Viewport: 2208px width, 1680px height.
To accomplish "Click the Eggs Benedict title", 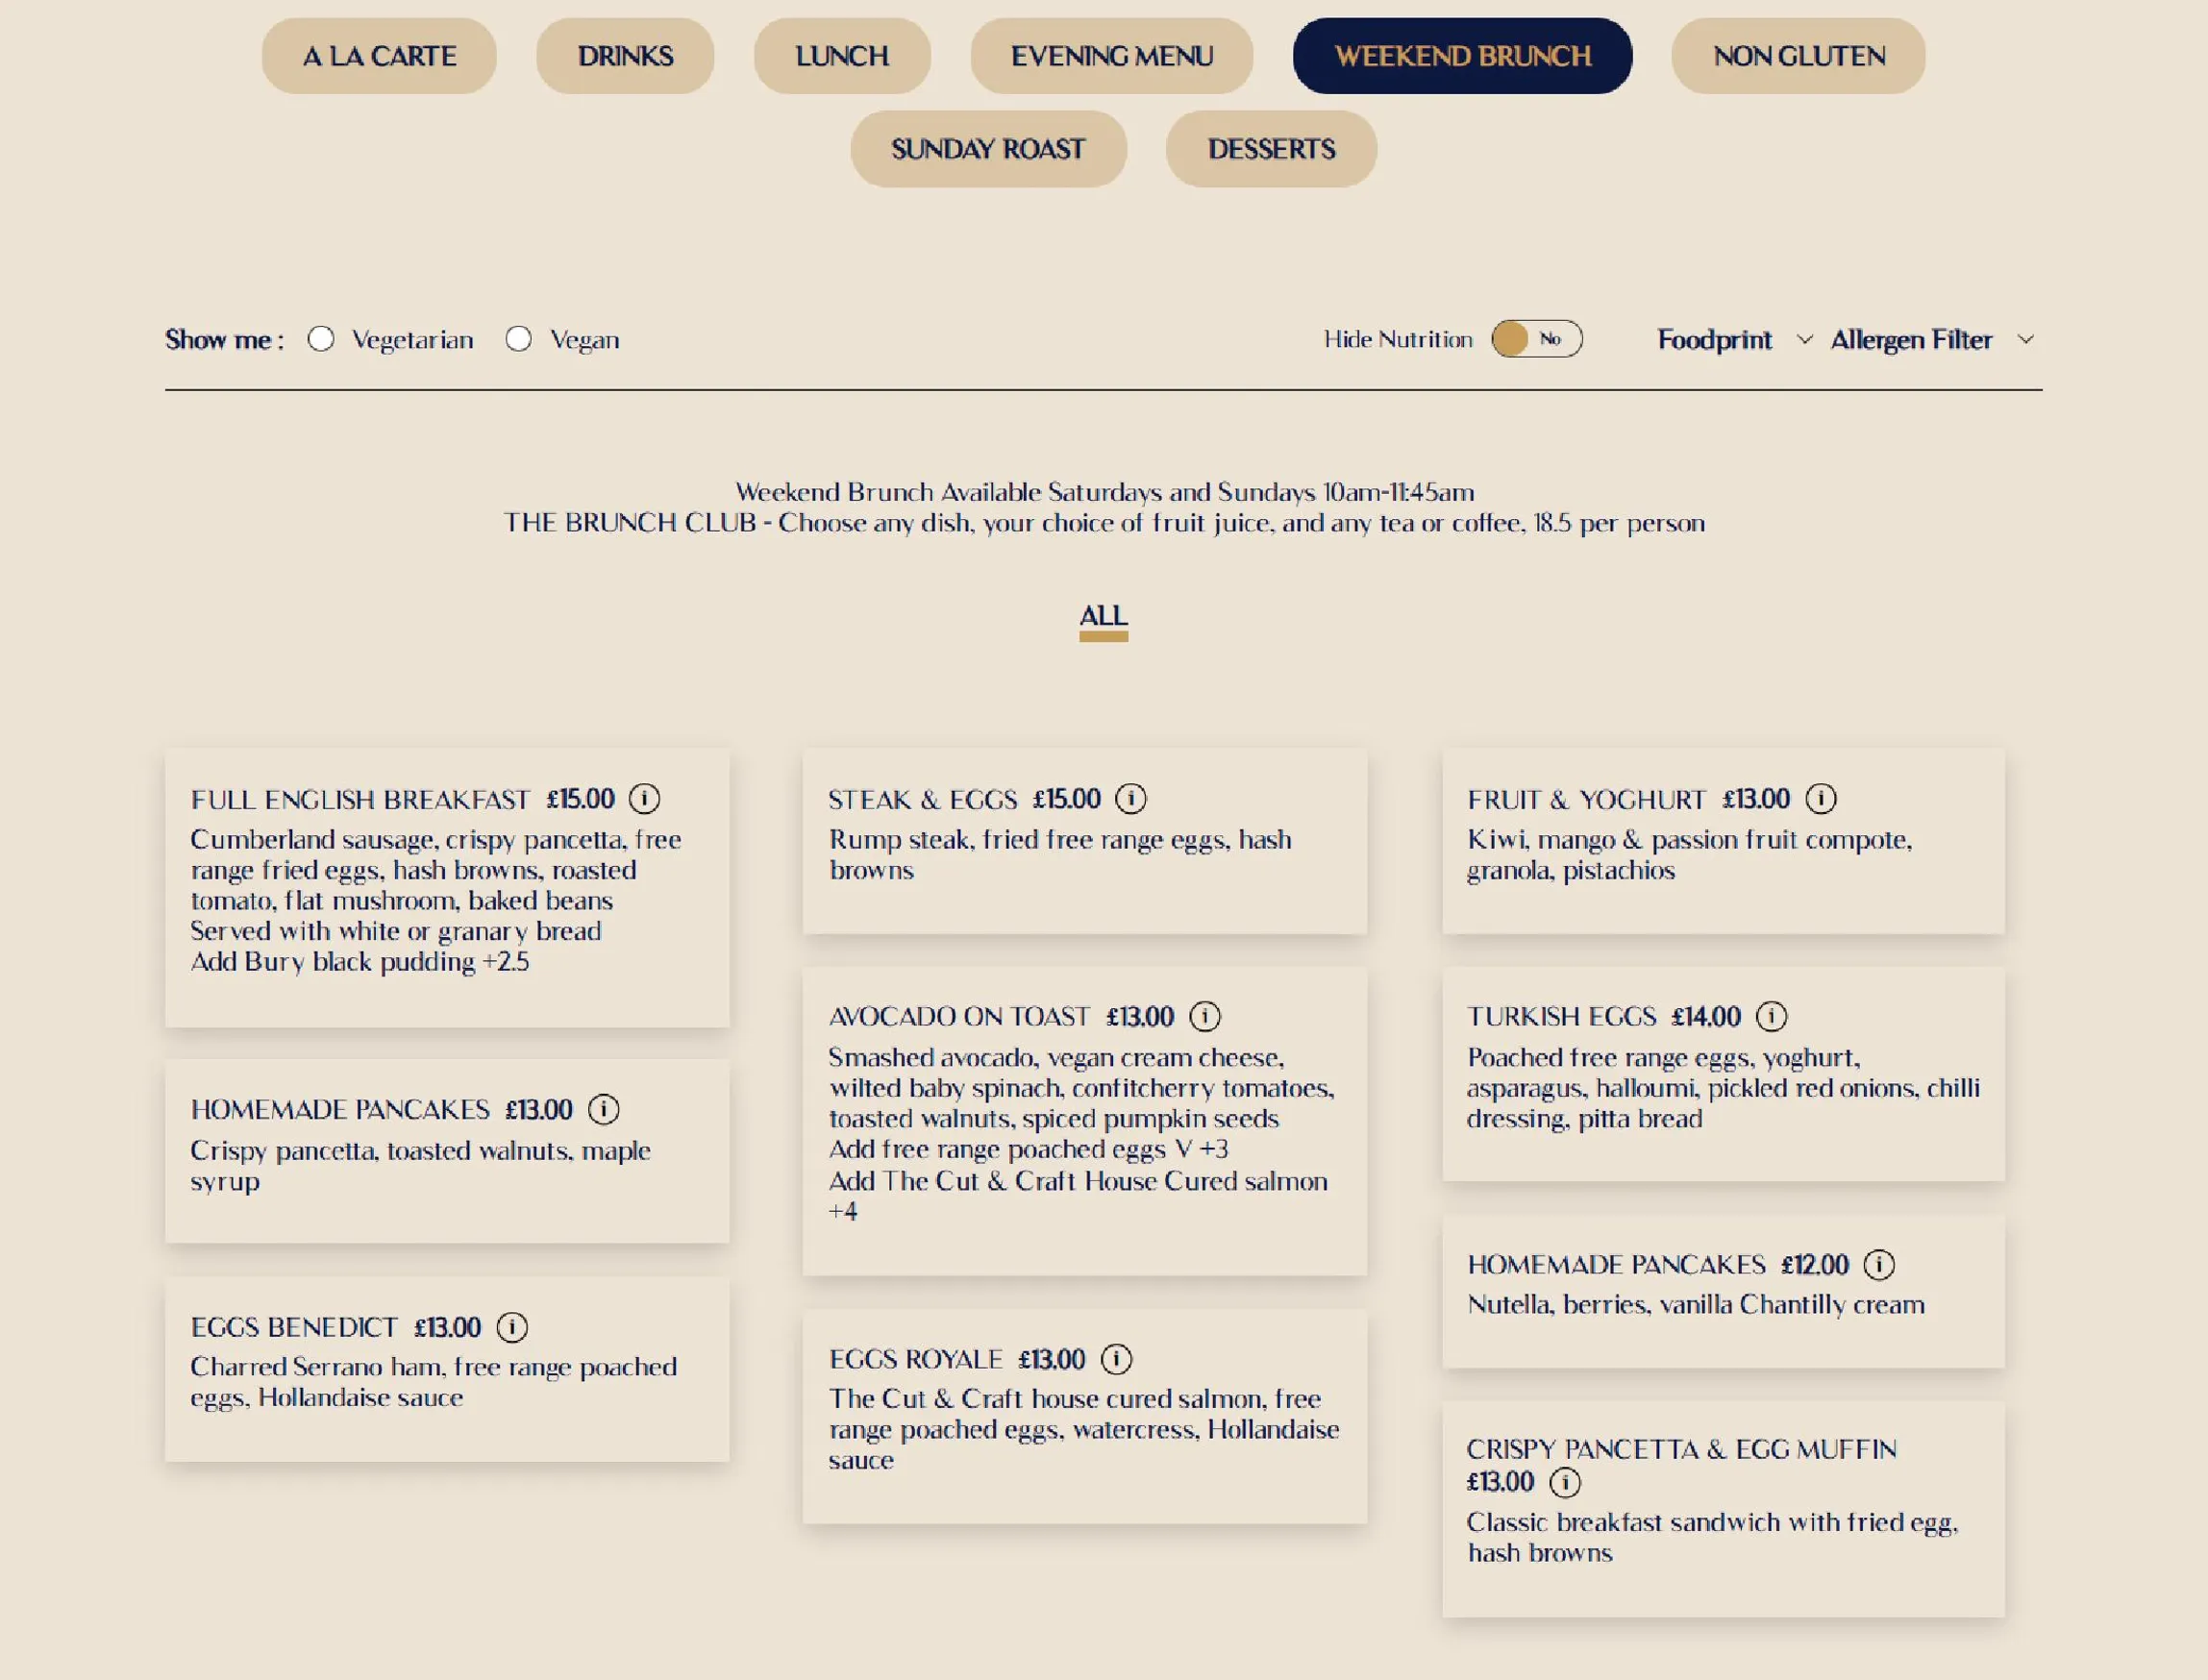I will pyautogui.click(x=294, y=1328).
